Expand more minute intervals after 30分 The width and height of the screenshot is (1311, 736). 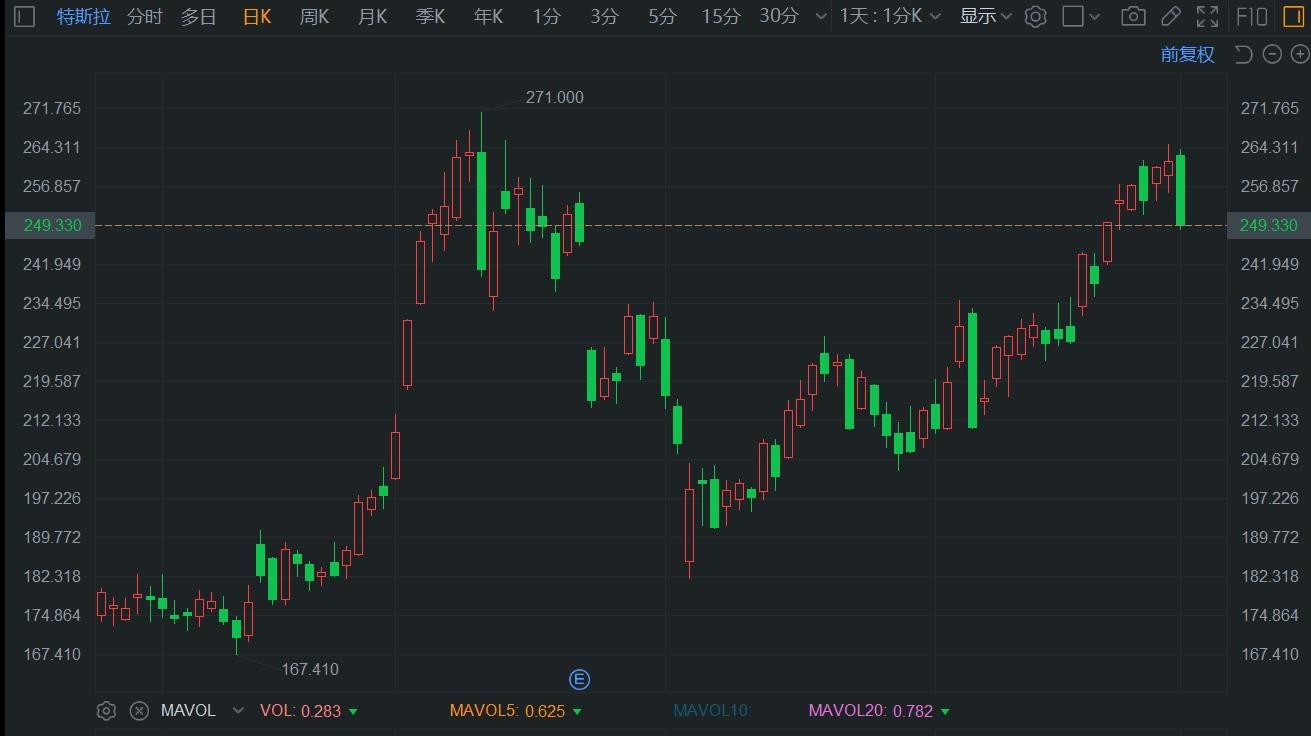click(x=821, y=16)
